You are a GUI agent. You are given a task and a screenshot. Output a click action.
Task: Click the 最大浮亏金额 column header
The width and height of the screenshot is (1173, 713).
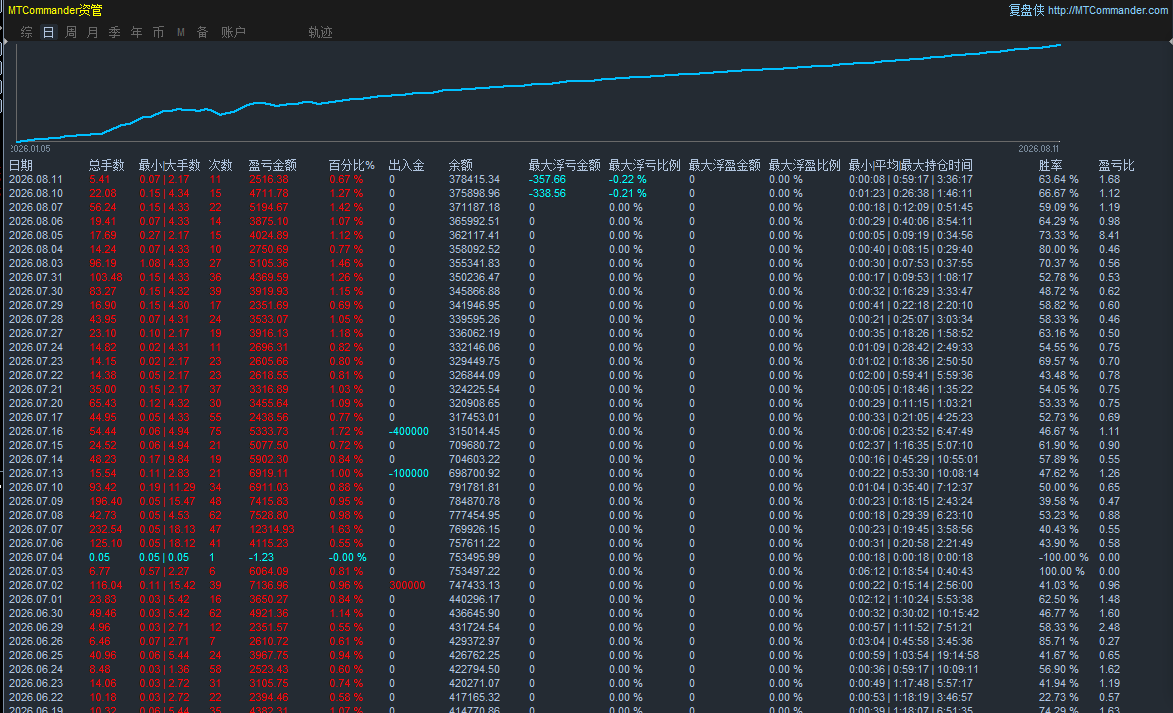(565, 165)
